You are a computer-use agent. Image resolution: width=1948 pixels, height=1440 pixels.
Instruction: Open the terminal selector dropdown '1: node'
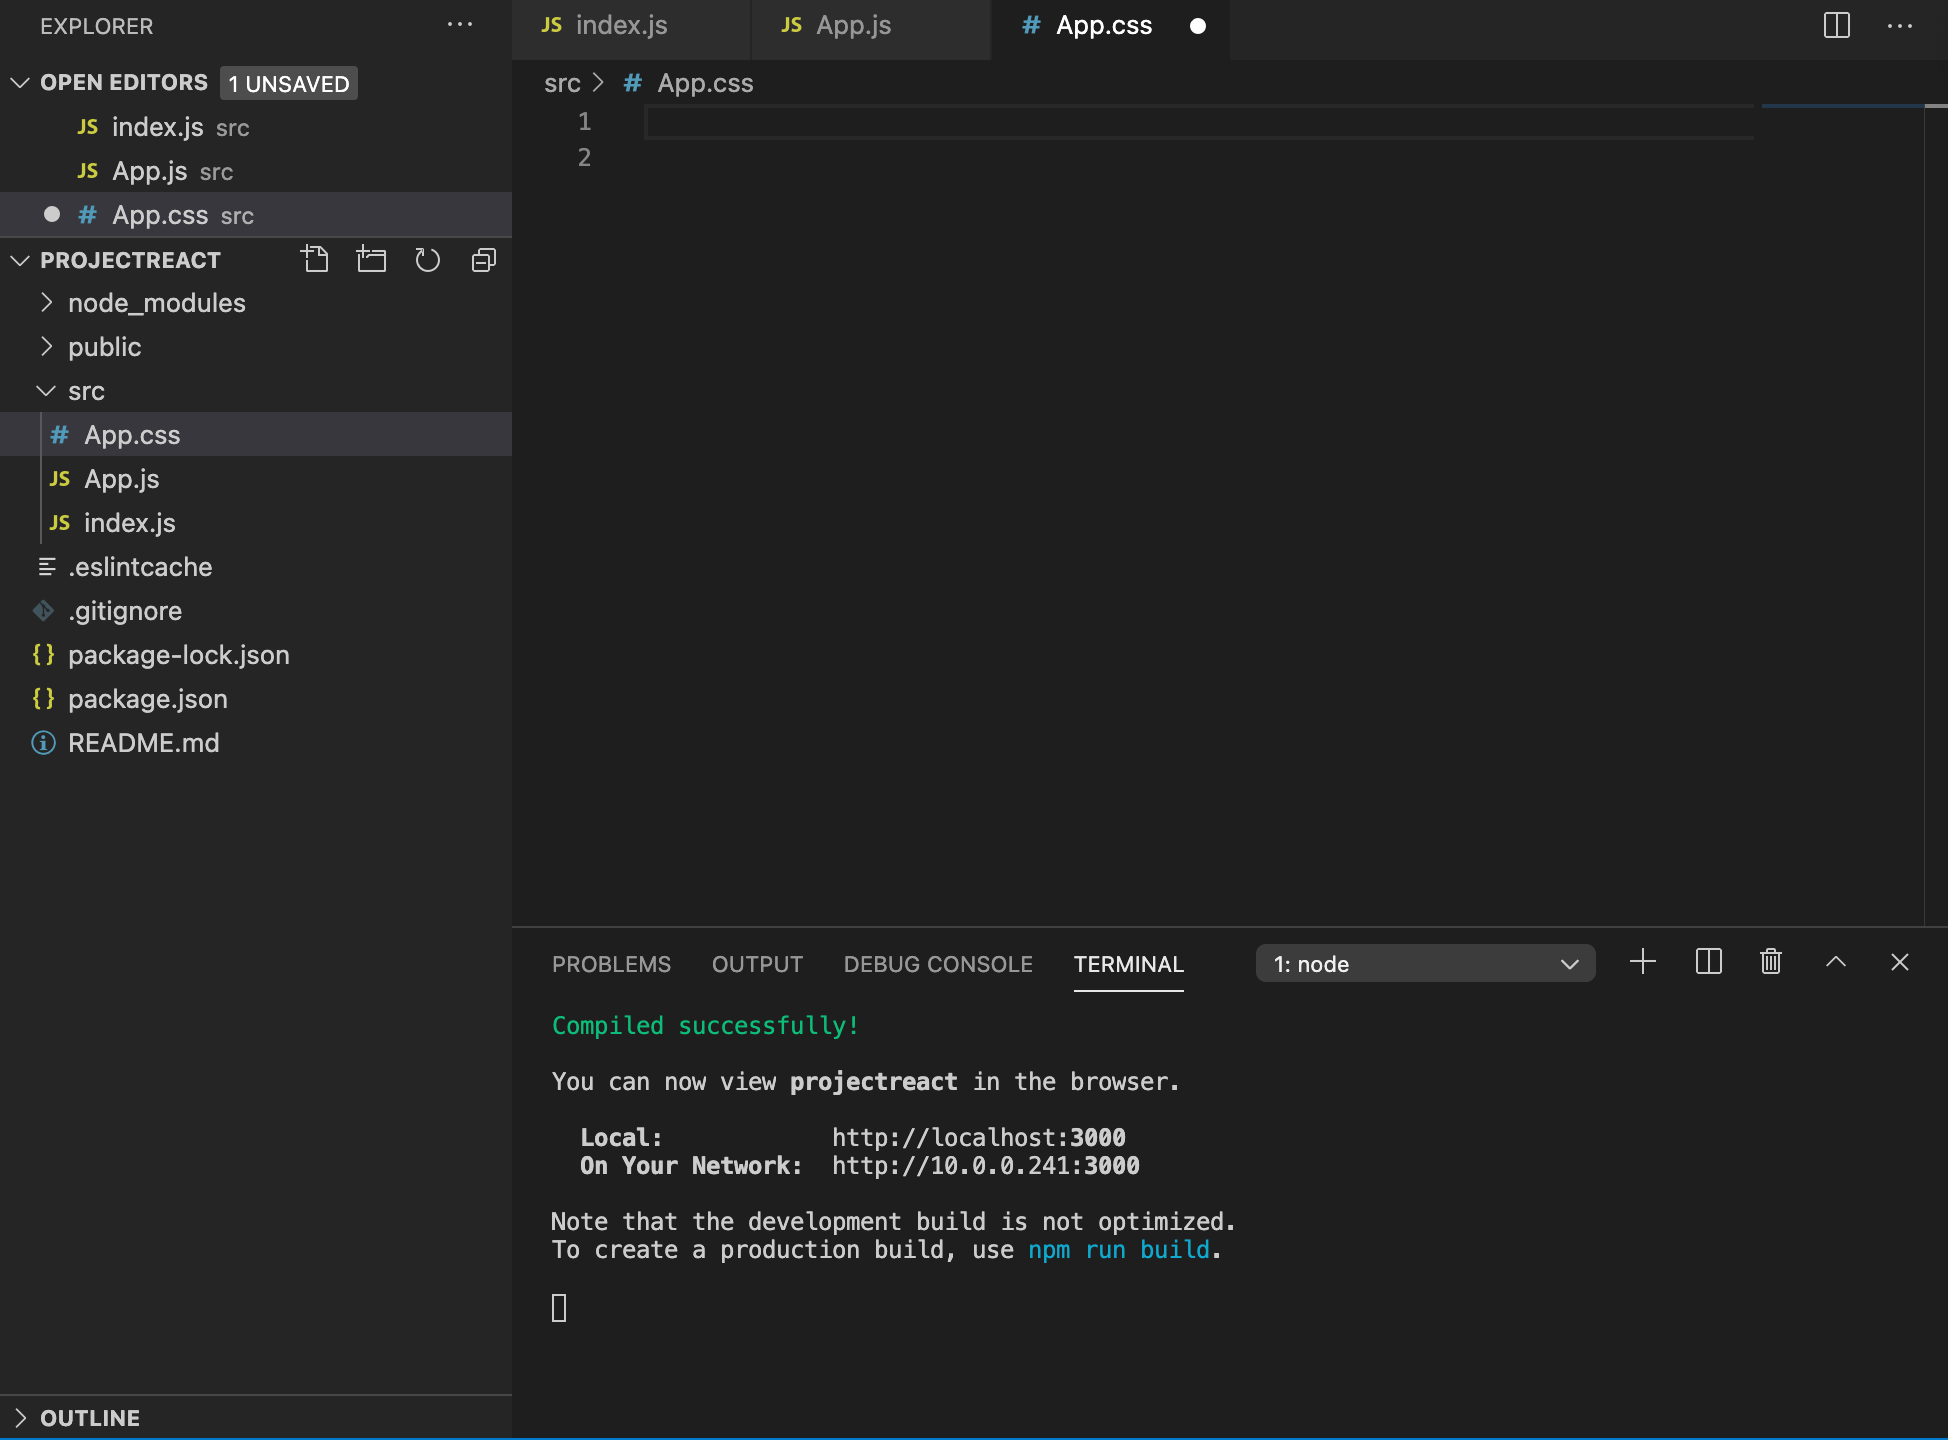1425,964
